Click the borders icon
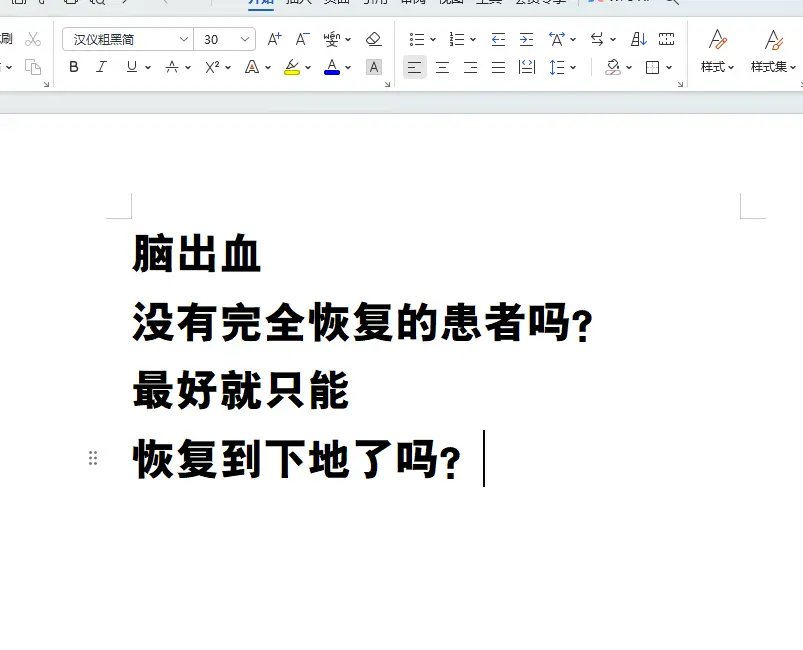 tap(652, 67)
